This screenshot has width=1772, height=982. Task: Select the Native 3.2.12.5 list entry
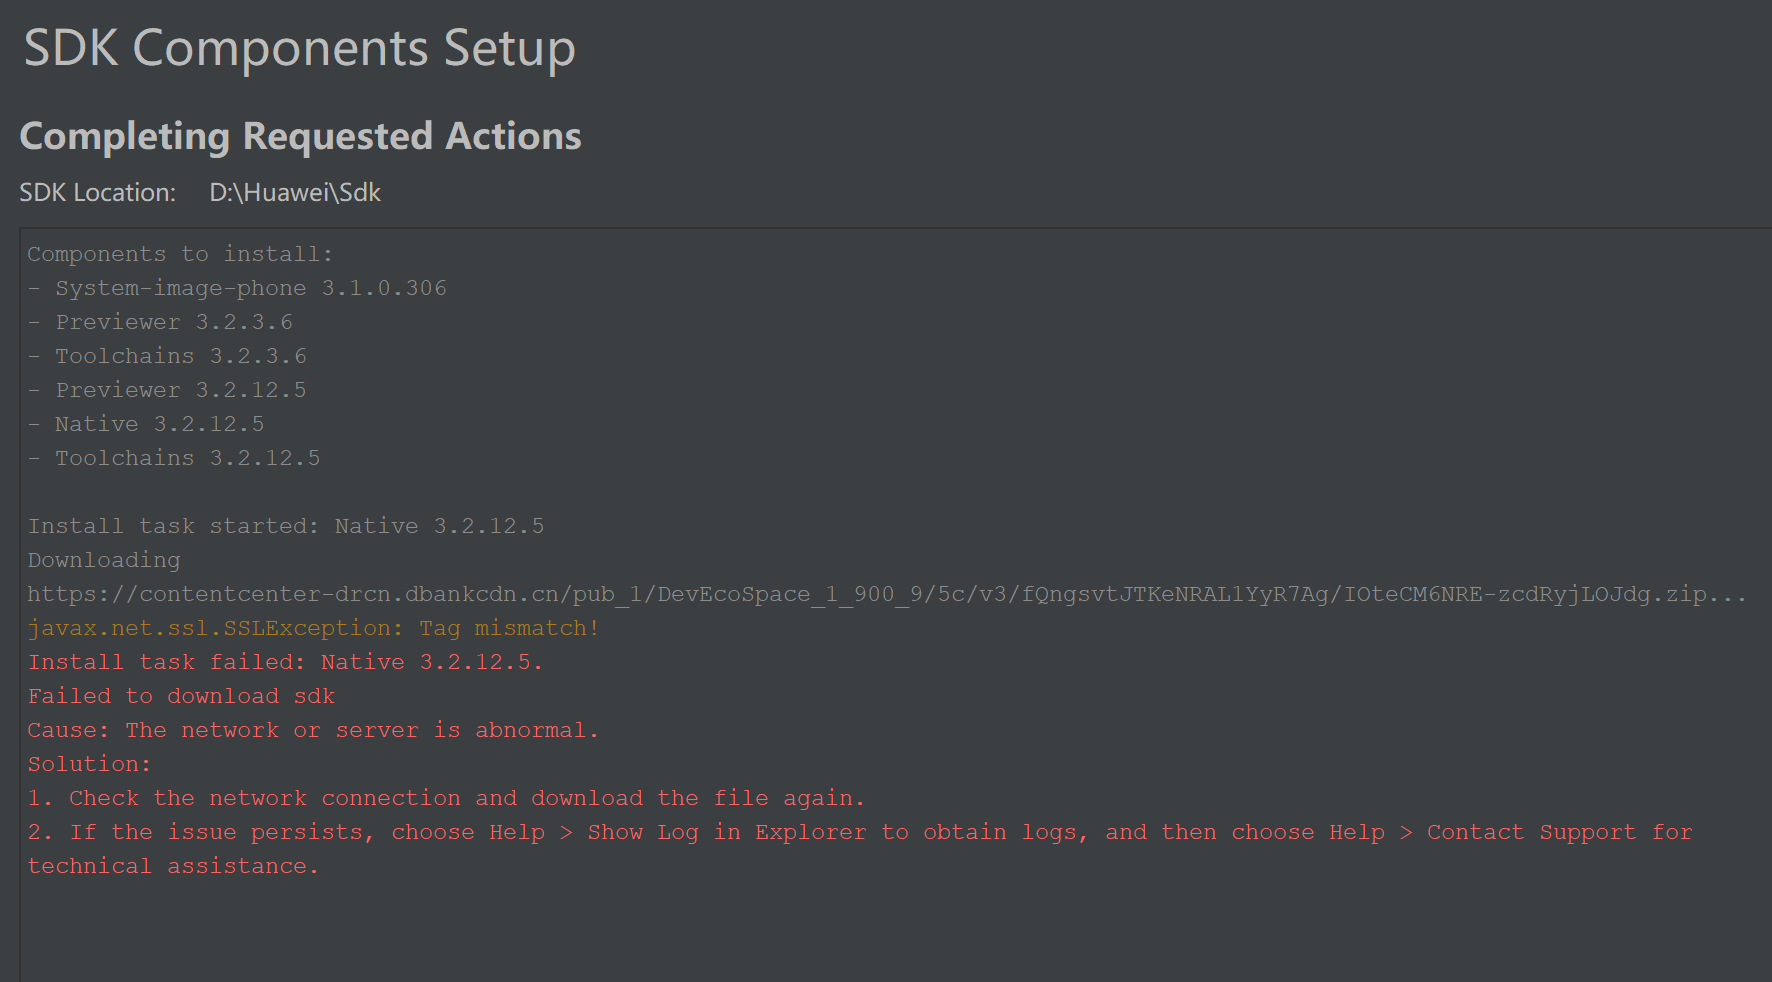click(146, 424)
